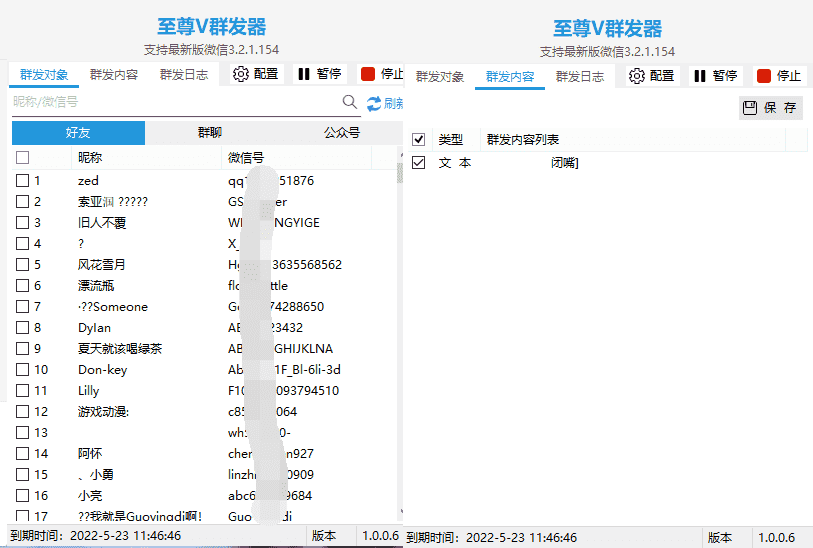Click the 文本 type cell
This screenshot has height=548, width=813.
(x=455, y=163)
